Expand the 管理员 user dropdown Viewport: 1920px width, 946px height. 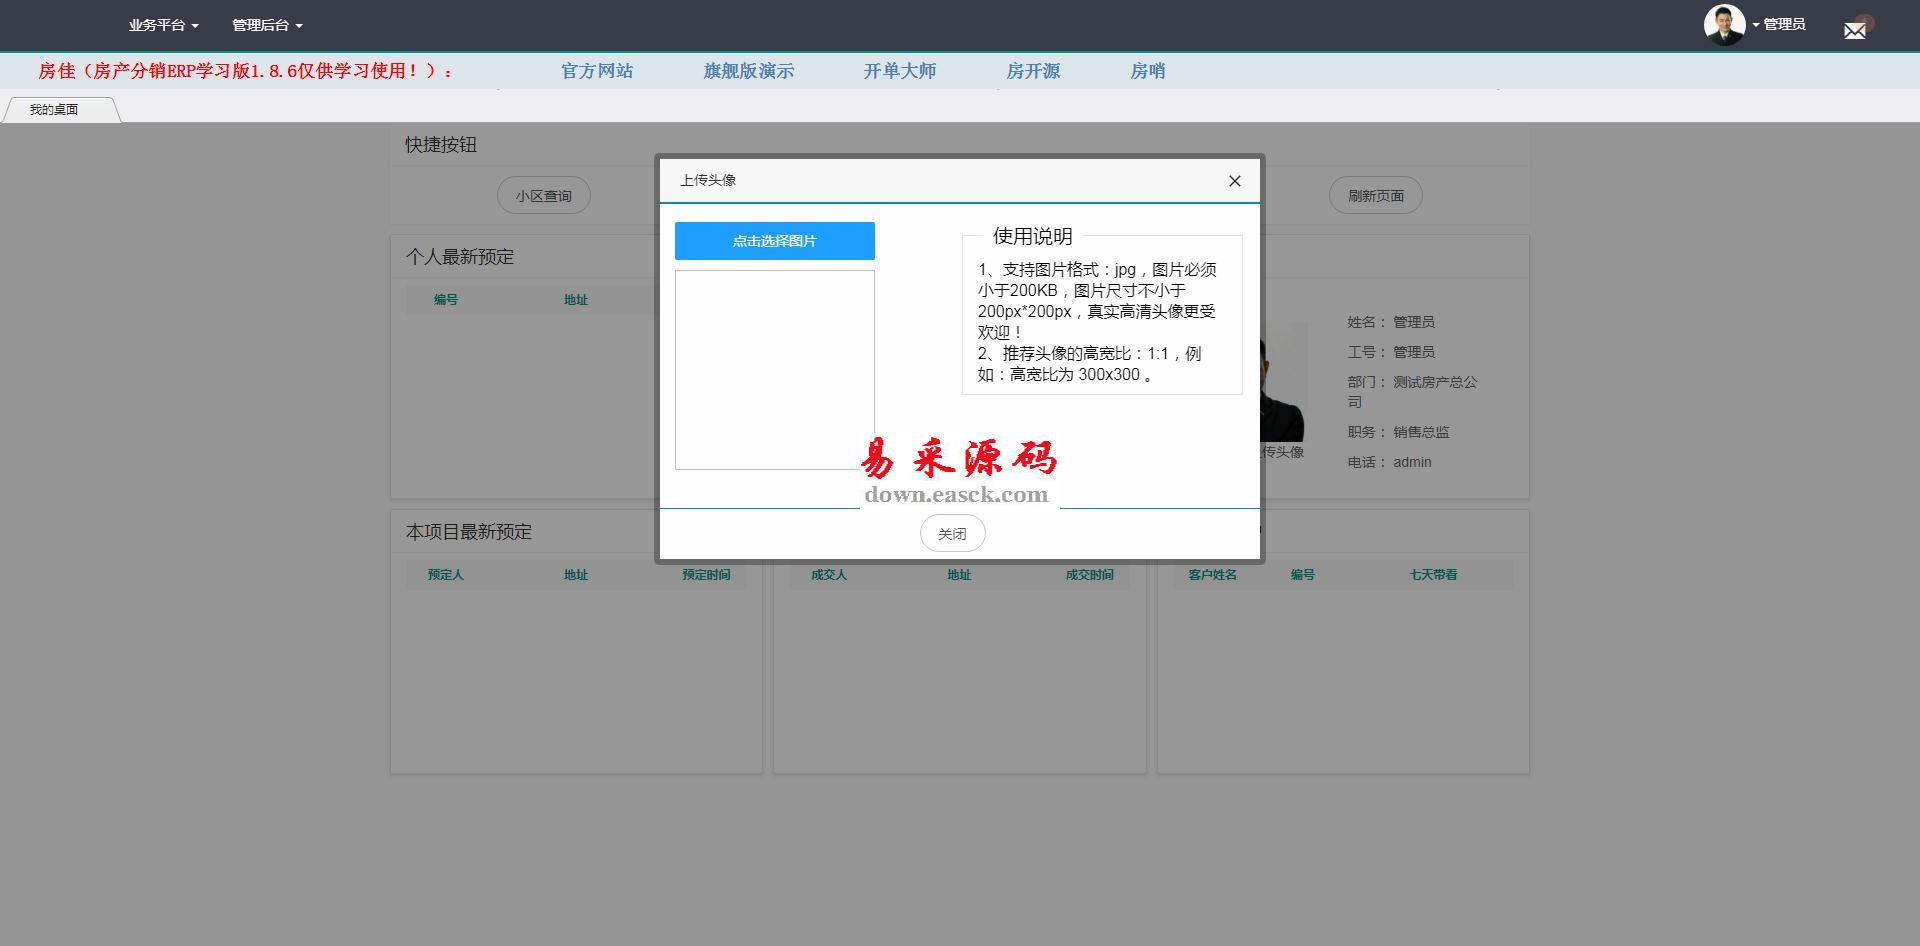pos(1782,25)
